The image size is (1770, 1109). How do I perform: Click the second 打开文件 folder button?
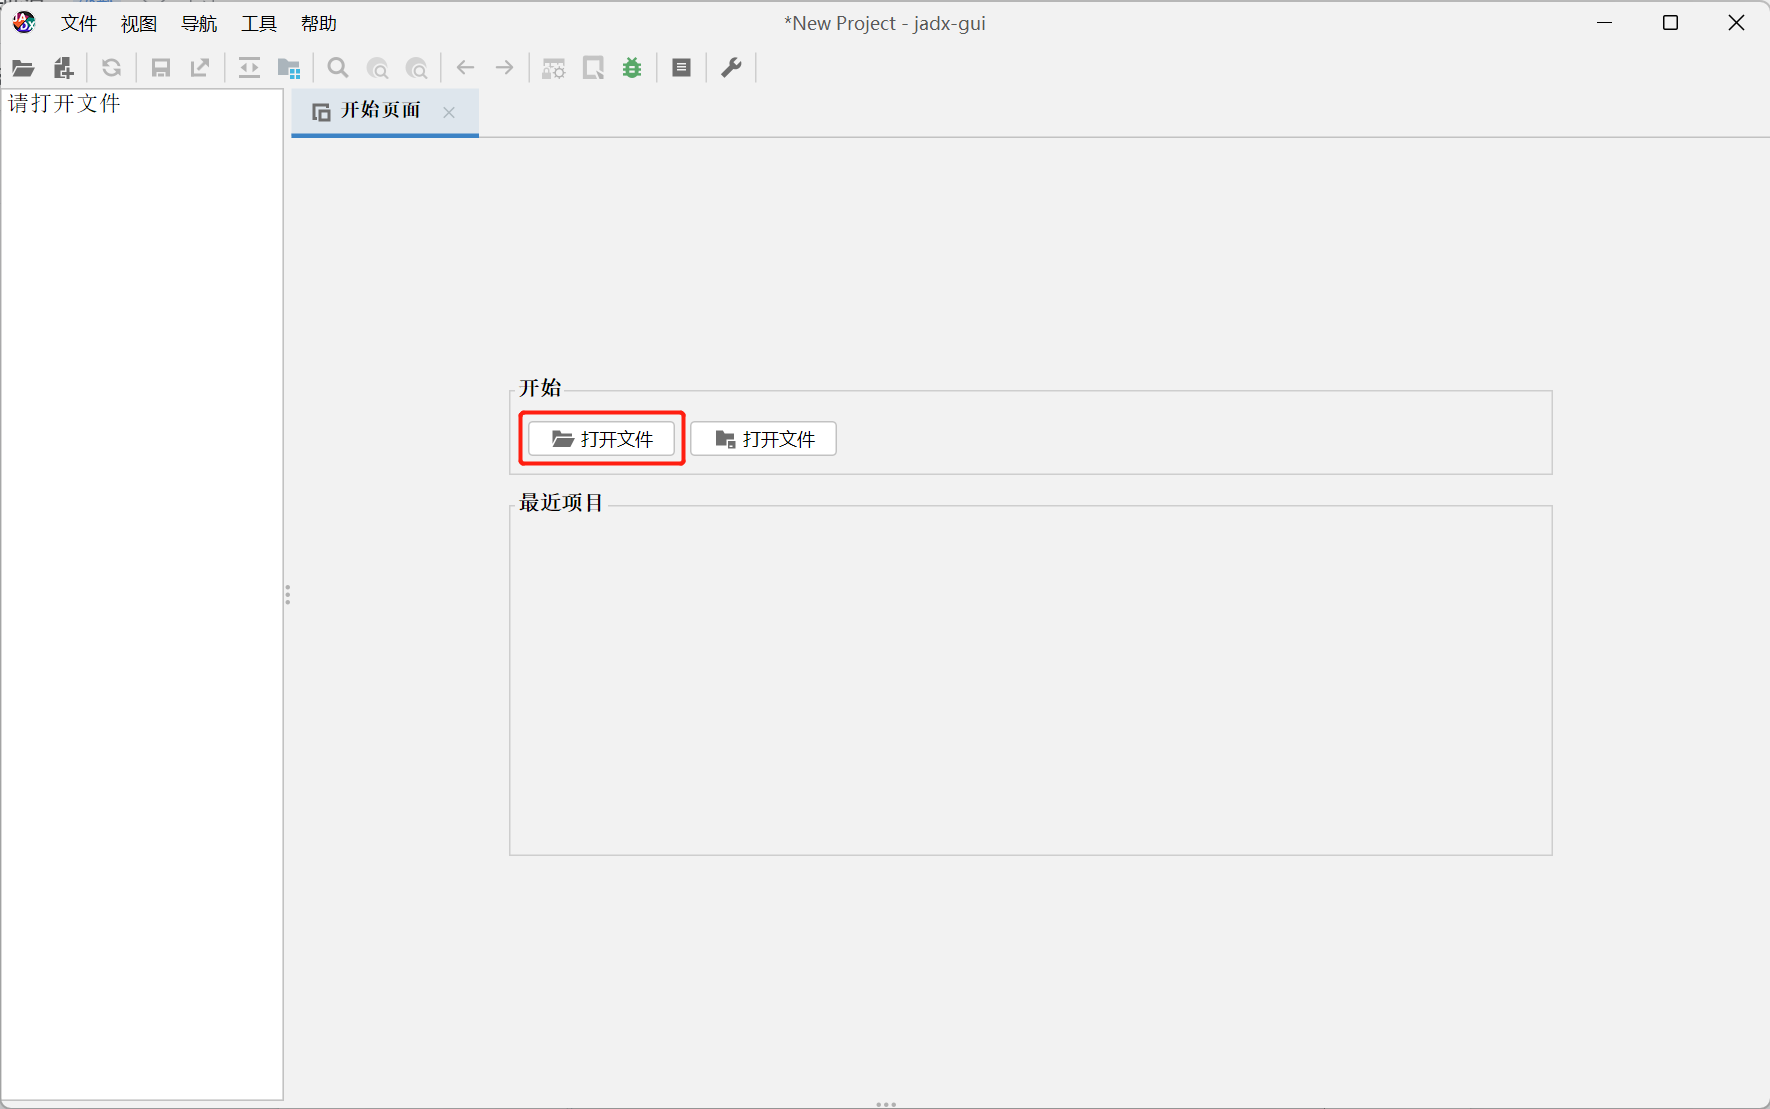(763, 438)
